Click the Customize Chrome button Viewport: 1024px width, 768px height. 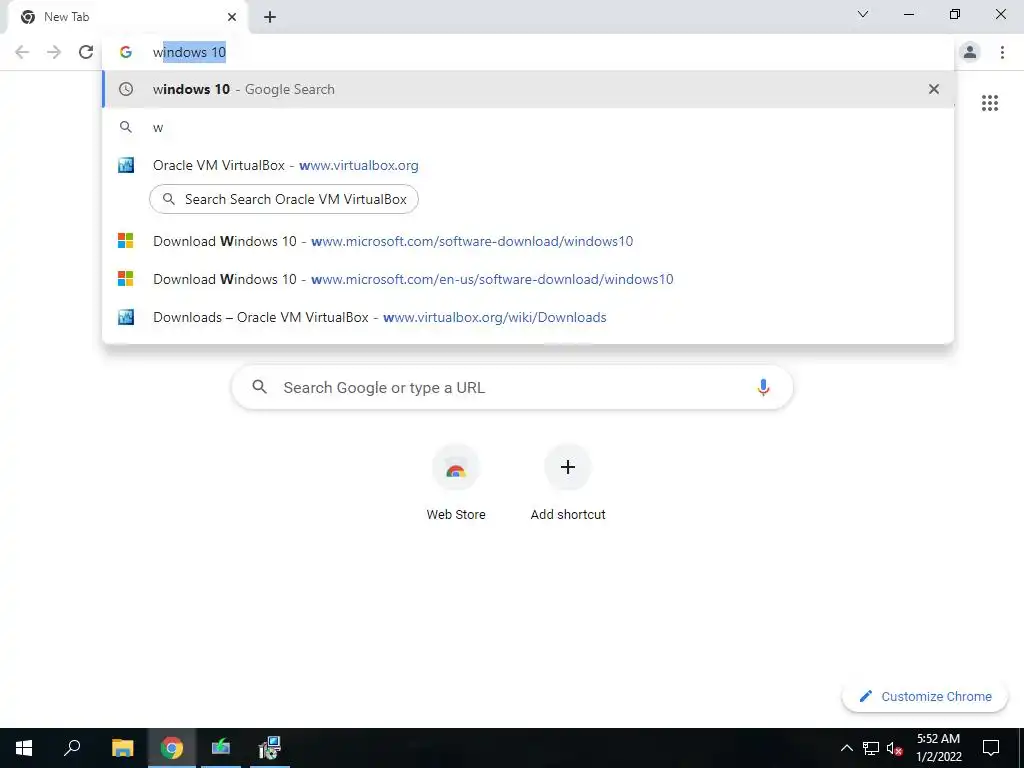click(925, 696)
